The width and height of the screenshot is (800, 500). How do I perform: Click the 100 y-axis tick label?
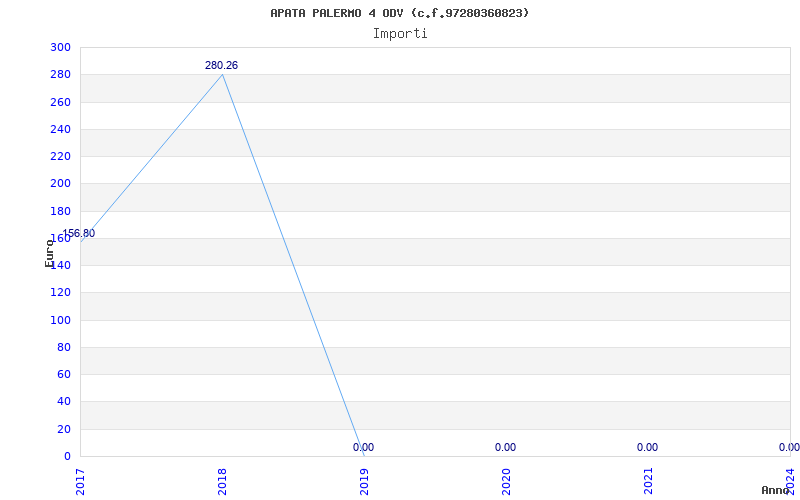[x=60, y=320]
